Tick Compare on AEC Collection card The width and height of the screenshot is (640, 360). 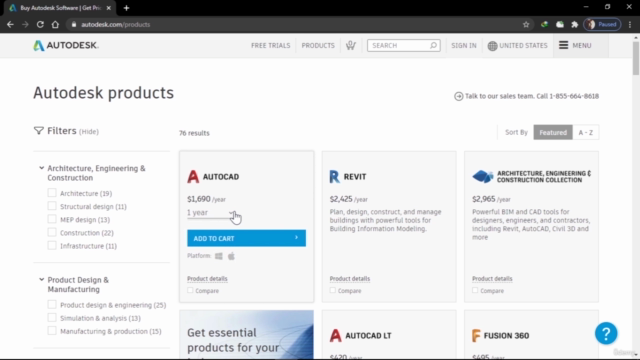[475, 290]
